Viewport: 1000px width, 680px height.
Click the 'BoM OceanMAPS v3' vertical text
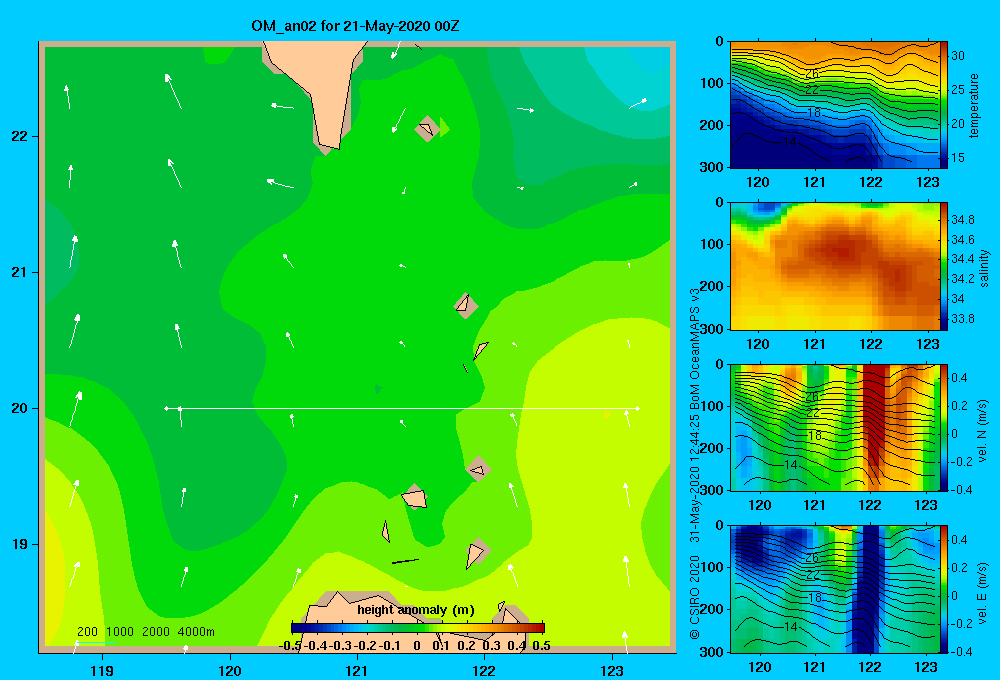[695, 348]
